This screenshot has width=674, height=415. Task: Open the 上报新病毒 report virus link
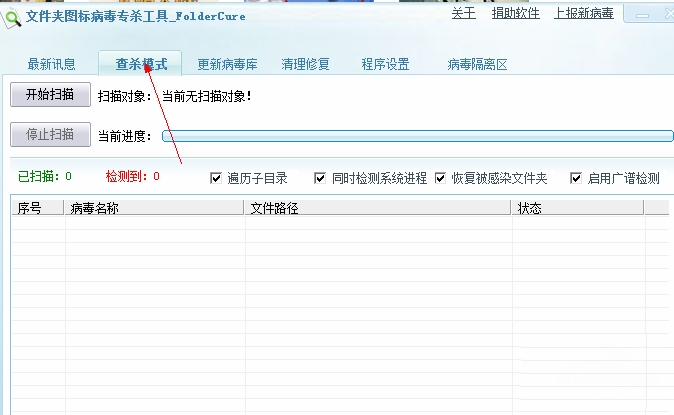(584, 14)
